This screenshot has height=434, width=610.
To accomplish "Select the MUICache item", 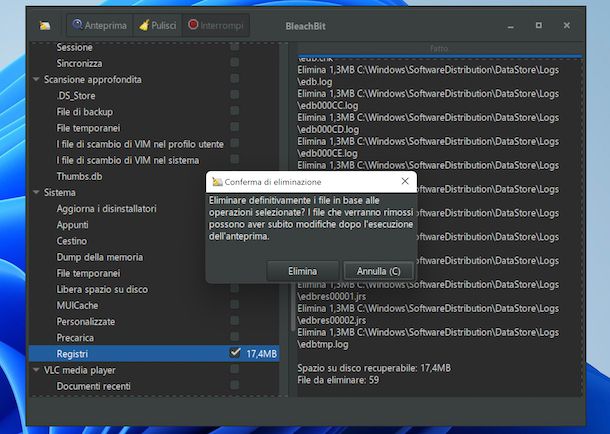I will (x=77, y=306).
